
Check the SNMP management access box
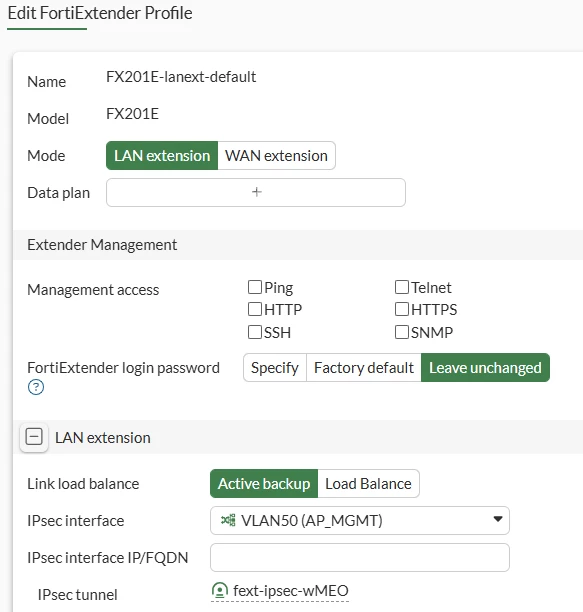(x=402, y=332)
